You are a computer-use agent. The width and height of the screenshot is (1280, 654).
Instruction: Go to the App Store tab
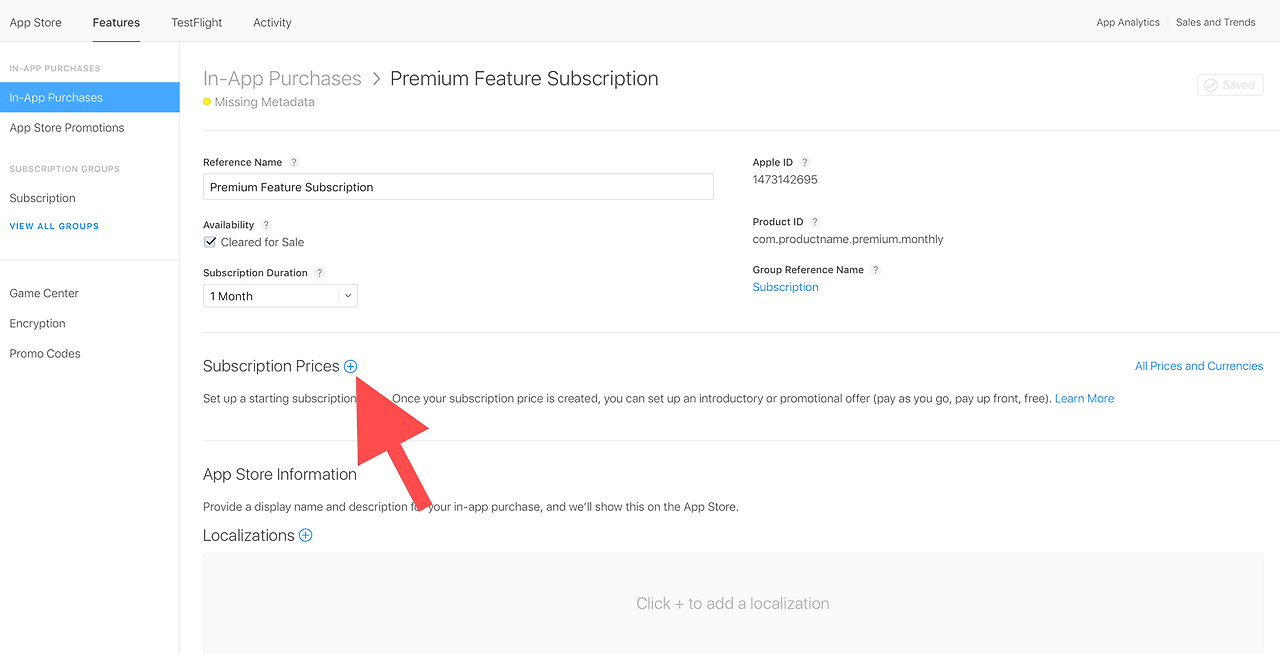[x=35, y=22]
